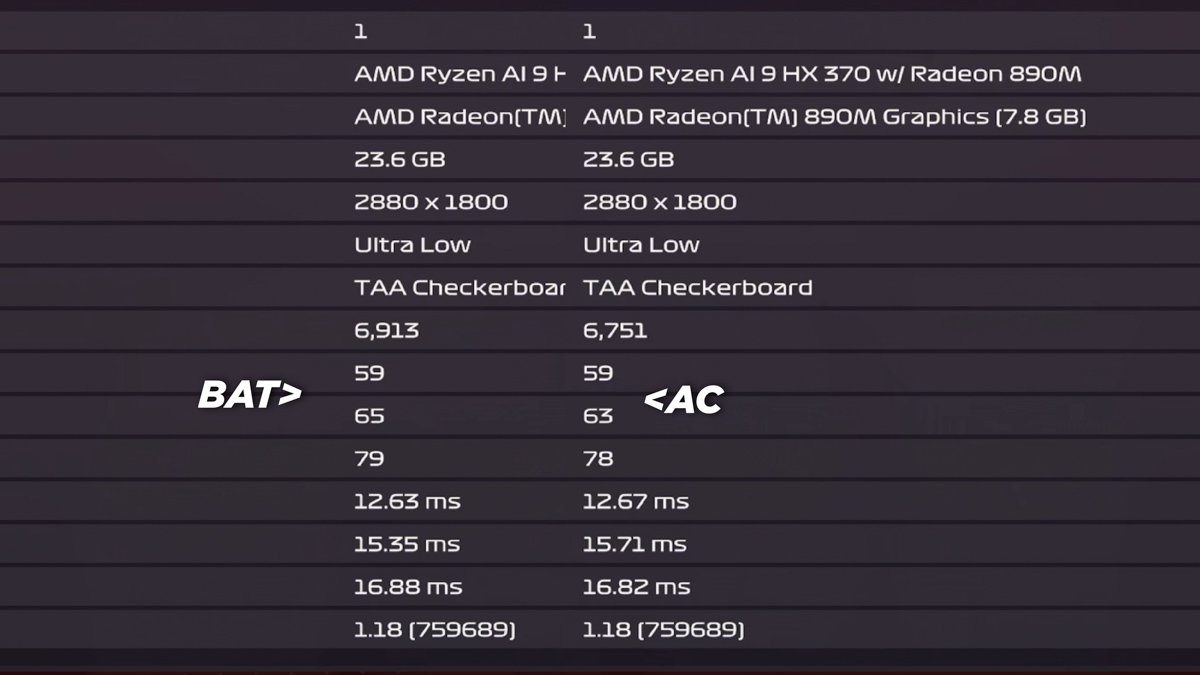Select the AC column Ultra Low preset

(641, 245)
